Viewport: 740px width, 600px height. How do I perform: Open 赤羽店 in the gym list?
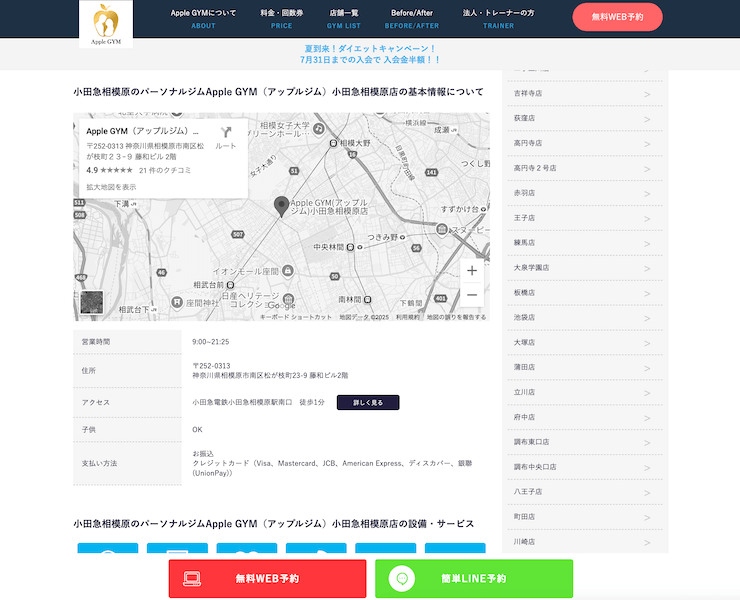(585, 193)
